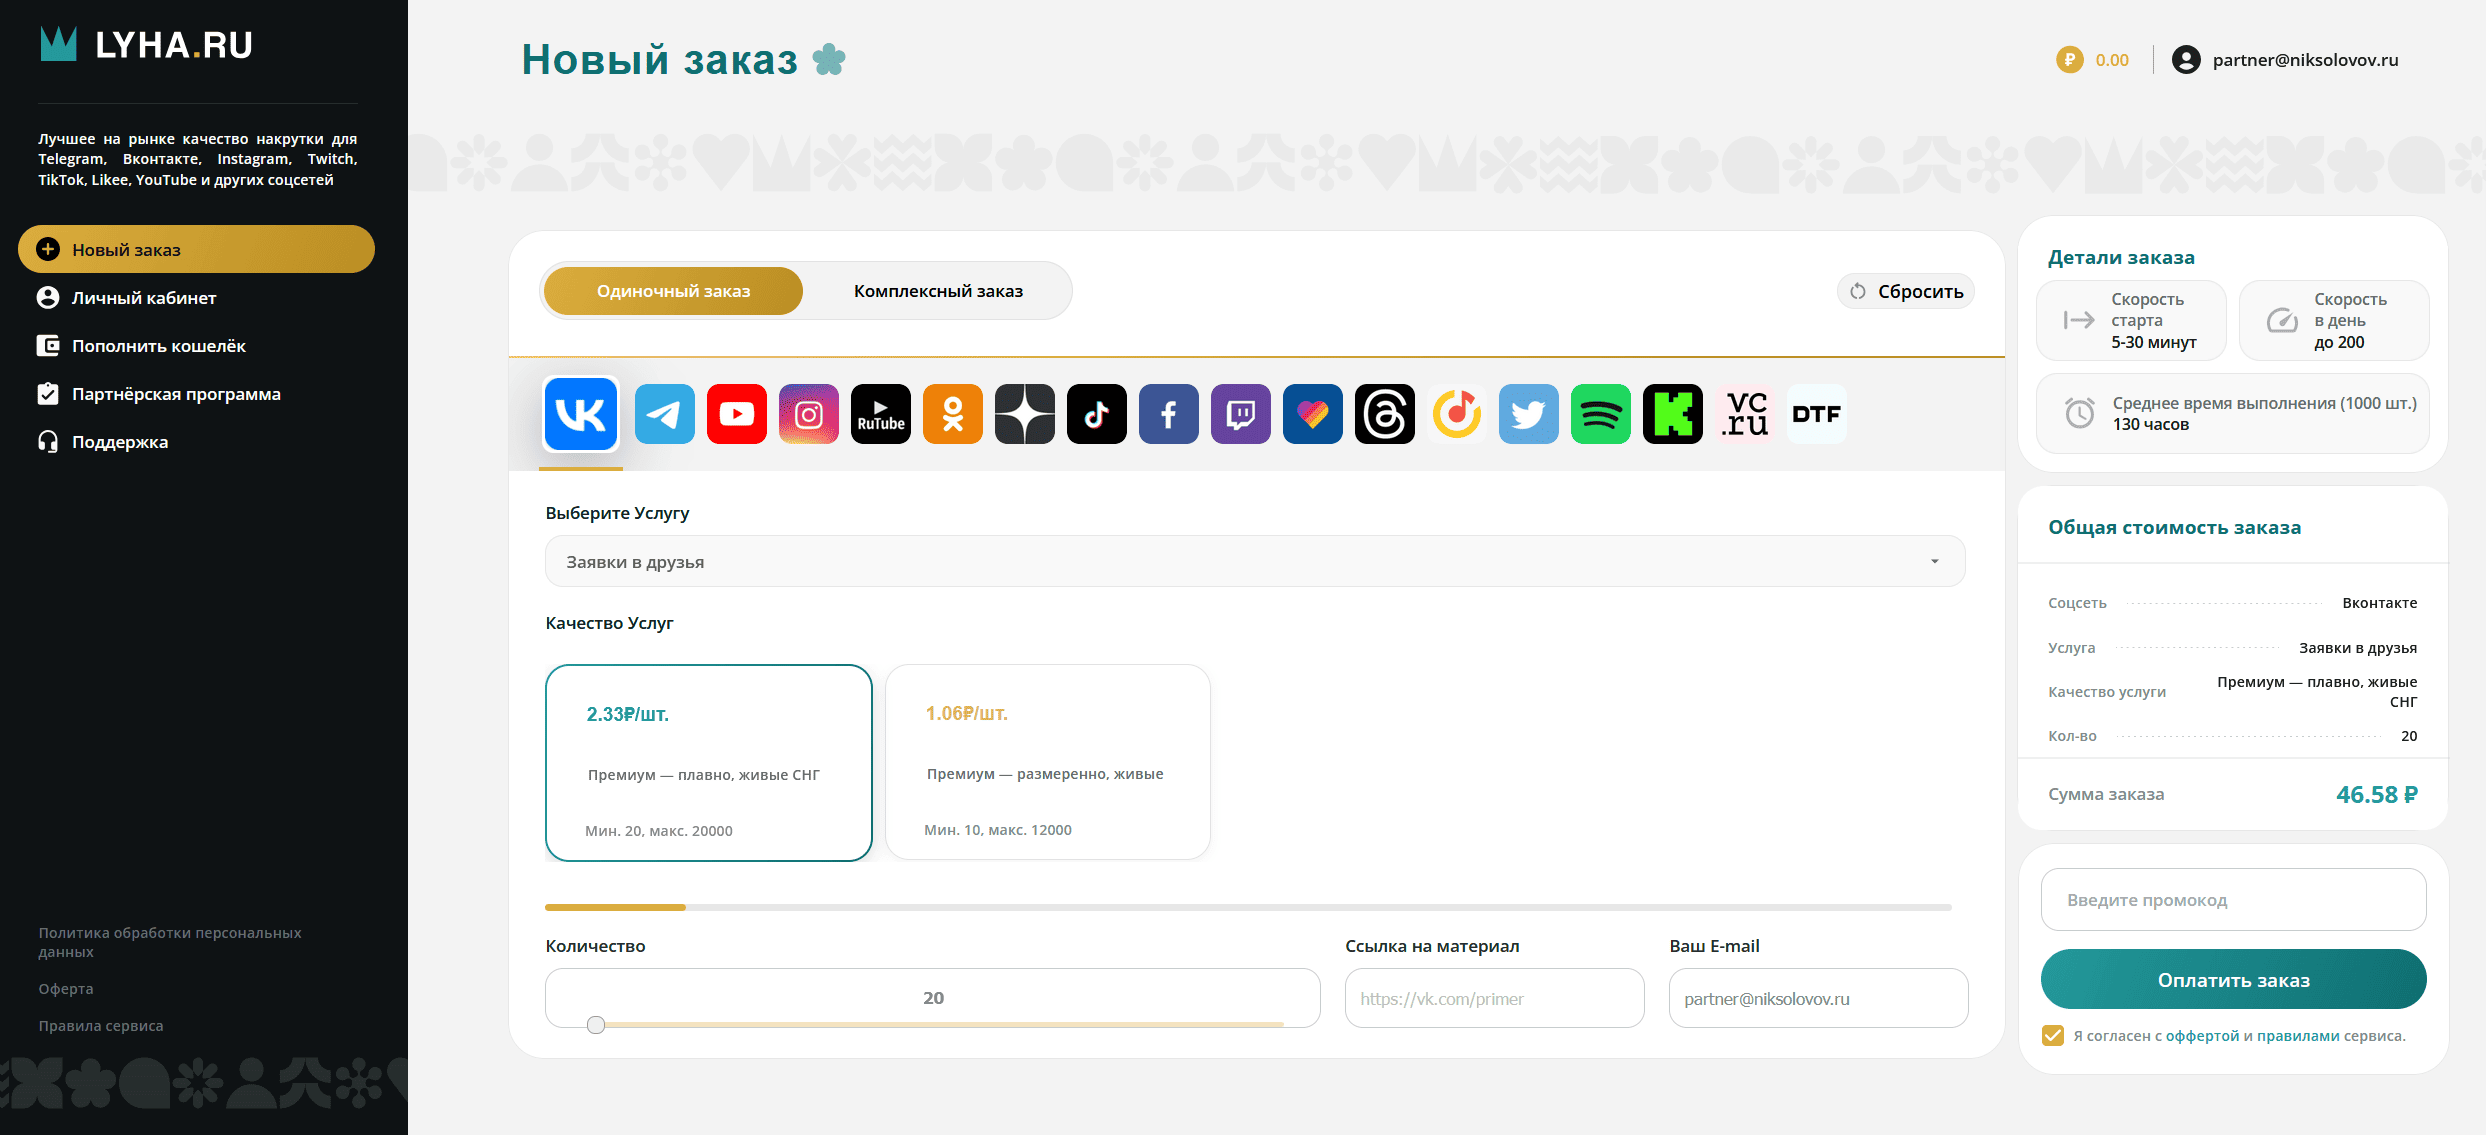Select the Threads icon

pyautogui.click(x=1385, y=414)
